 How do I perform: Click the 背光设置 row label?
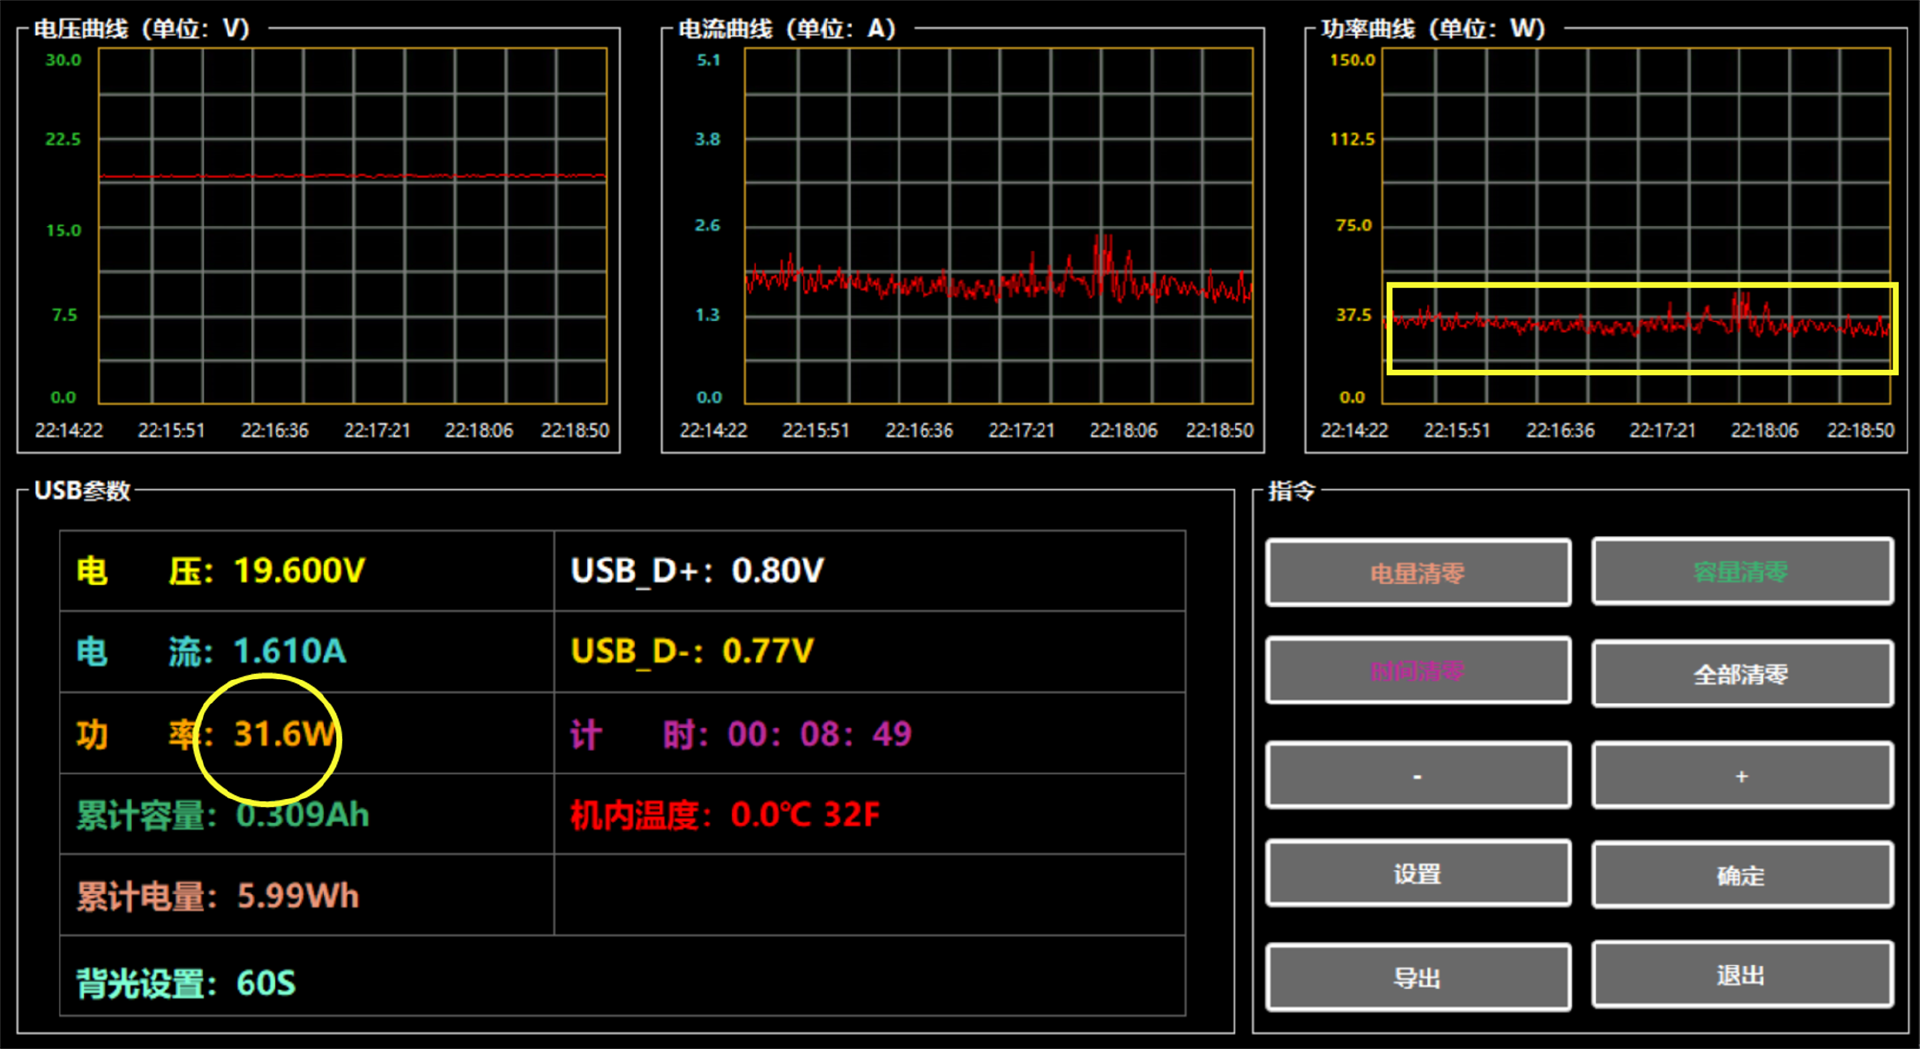(x=147, y=985)
